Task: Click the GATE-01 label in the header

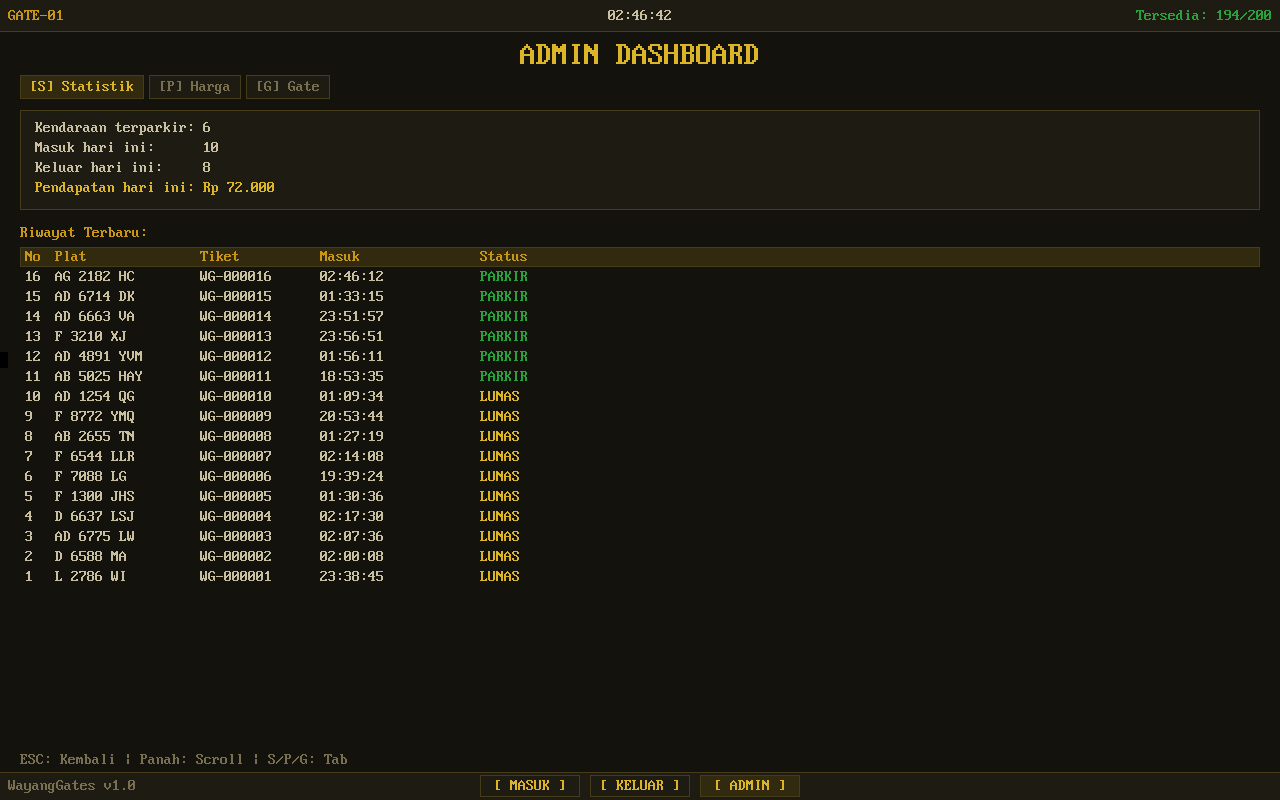Action: [35, 15]
